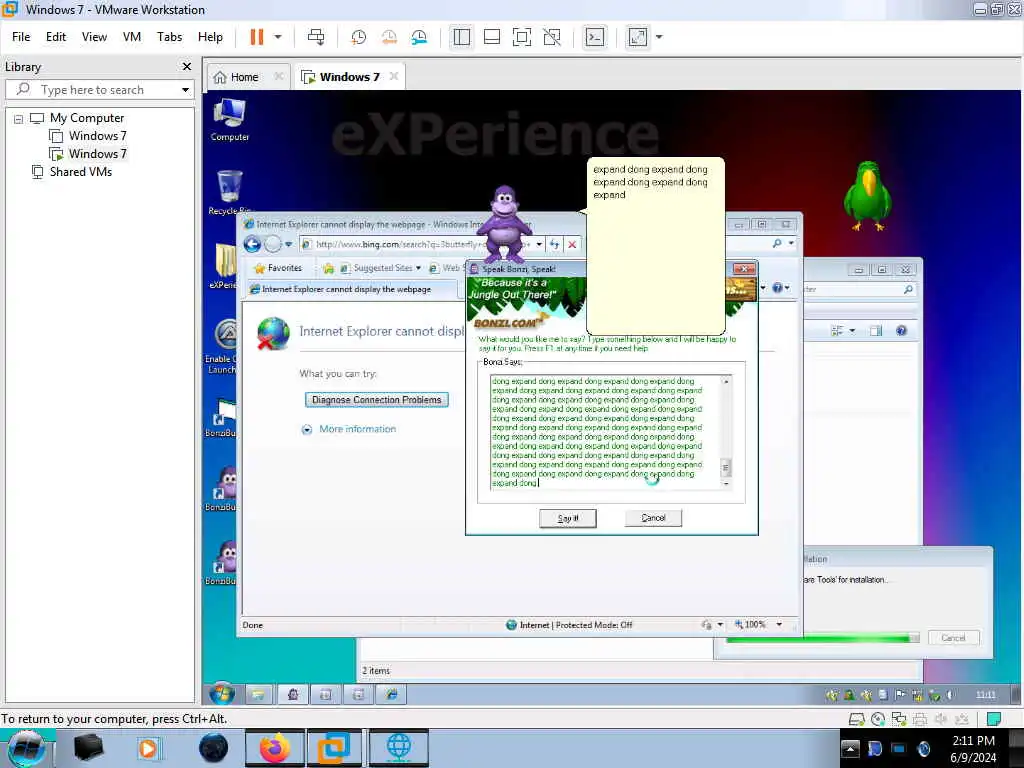Click the installer progress bar in guest

pyautogui.click(x=823, y=638)
